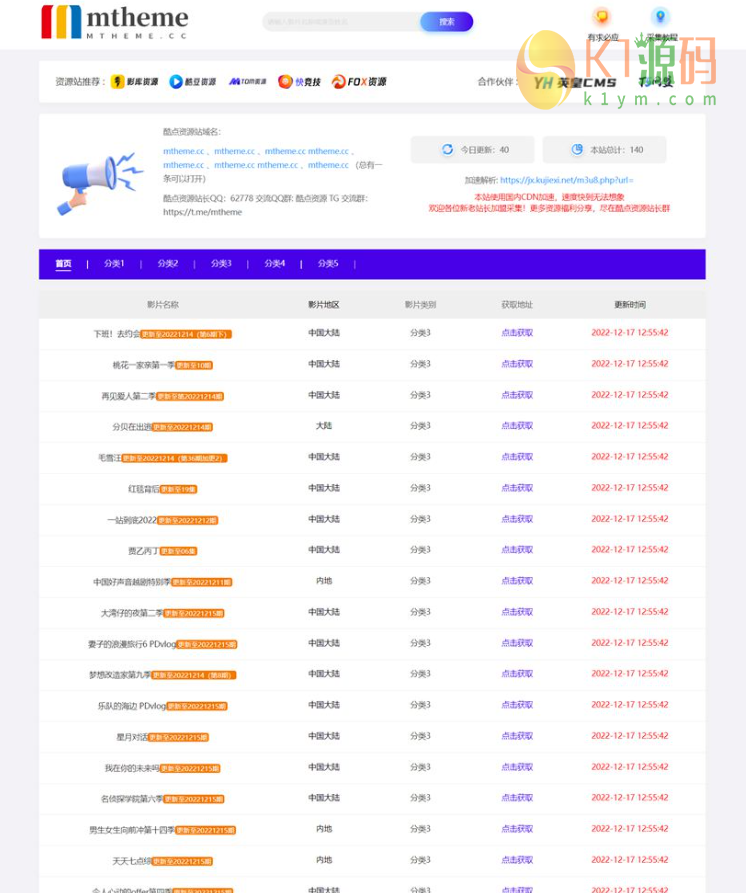This screenshot has width=746, height=893.
Task: Open the 红毯背后 title
Action: point(144,489)
